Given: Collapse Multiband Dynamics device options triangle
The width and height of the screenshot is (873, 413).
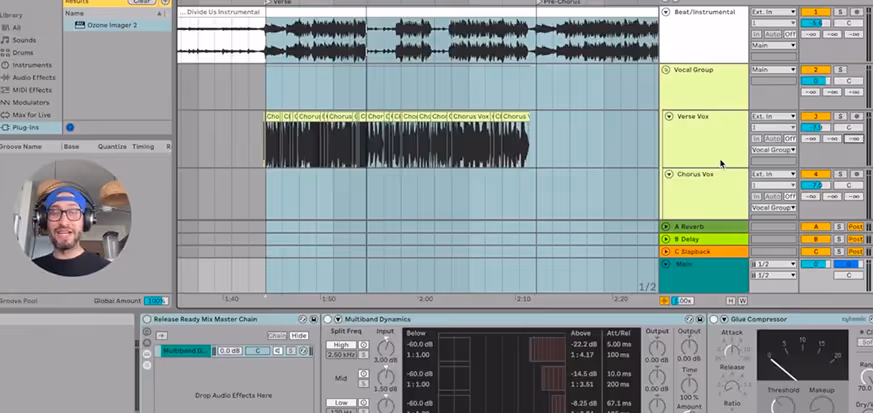Looking at the screenshot, I should click(338, 319).
